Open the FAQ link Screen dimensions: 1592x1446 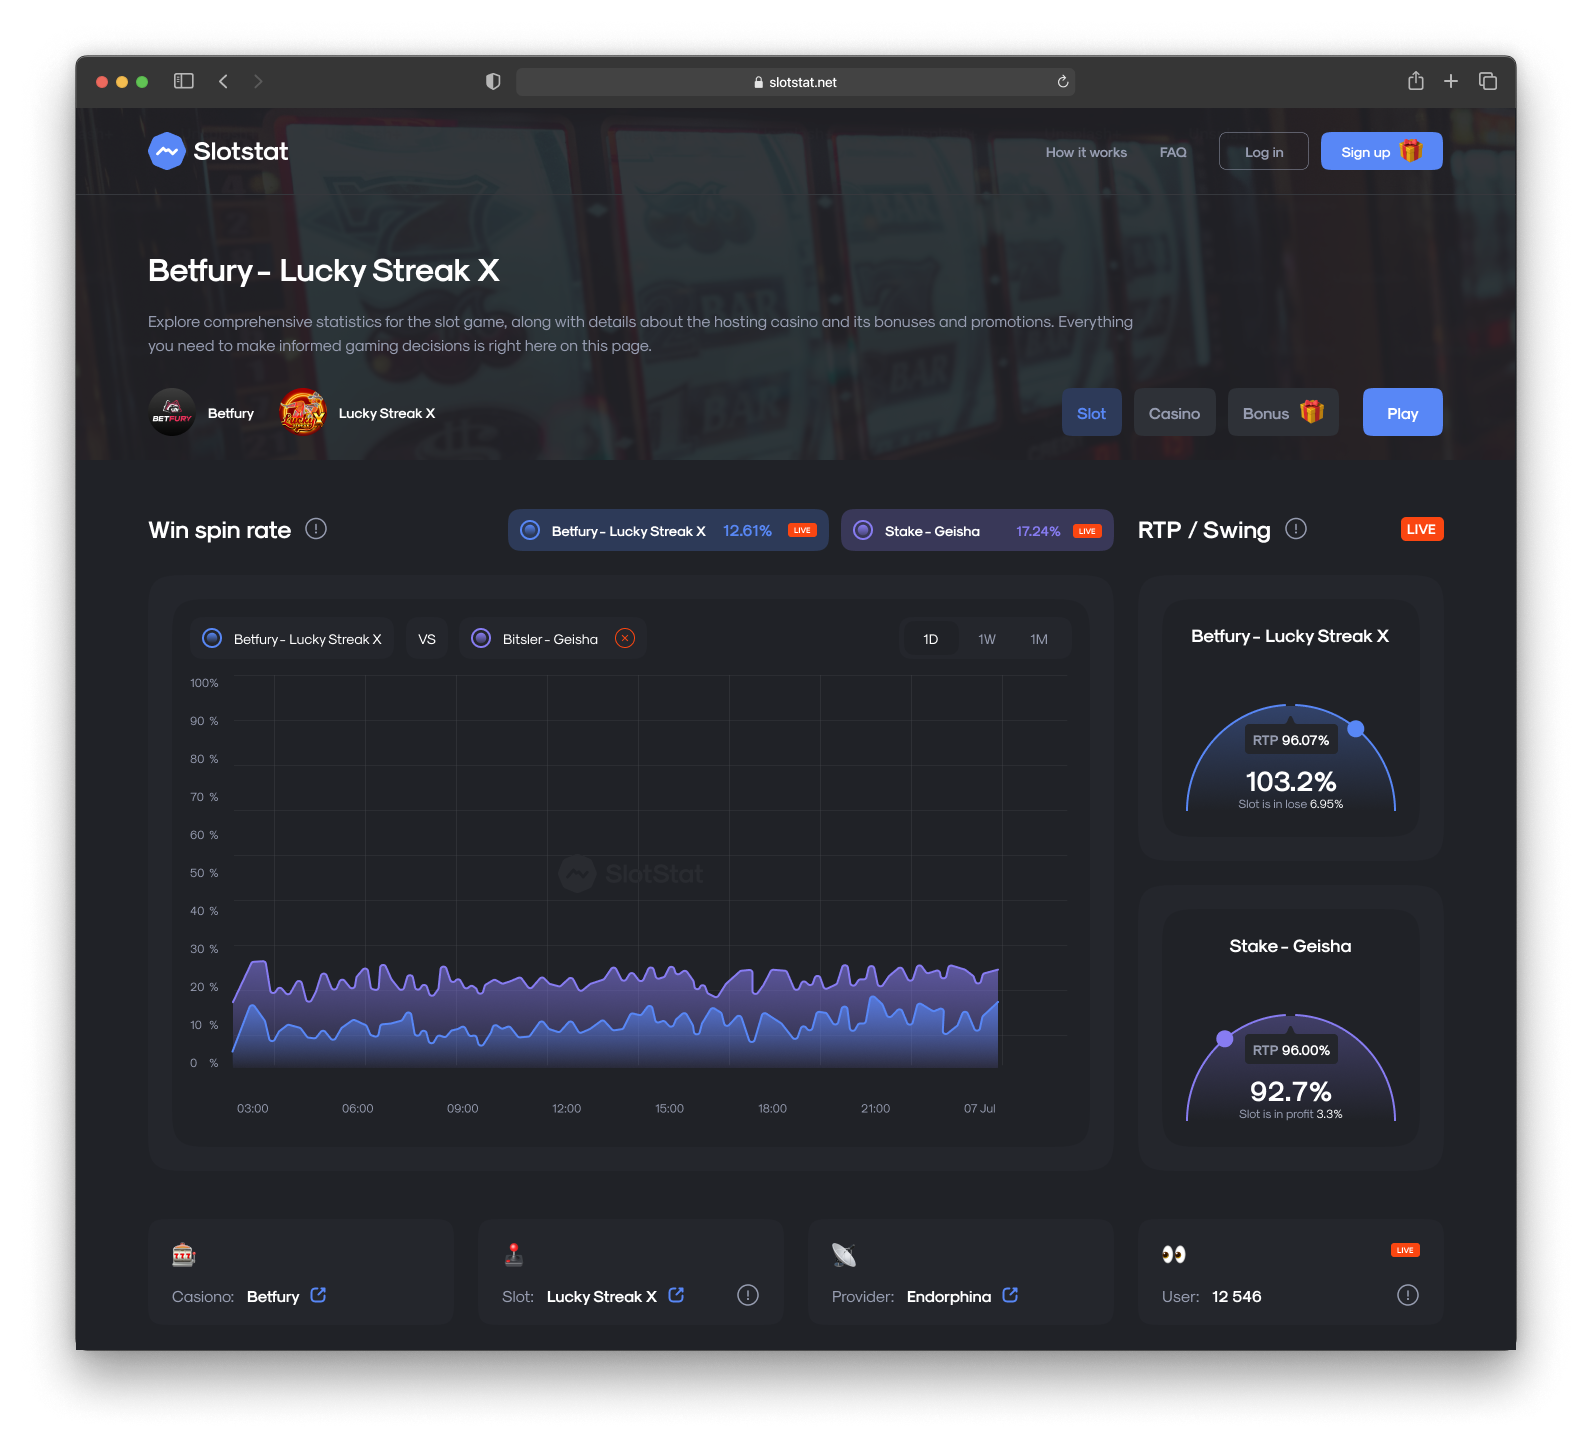point(1173,152)
